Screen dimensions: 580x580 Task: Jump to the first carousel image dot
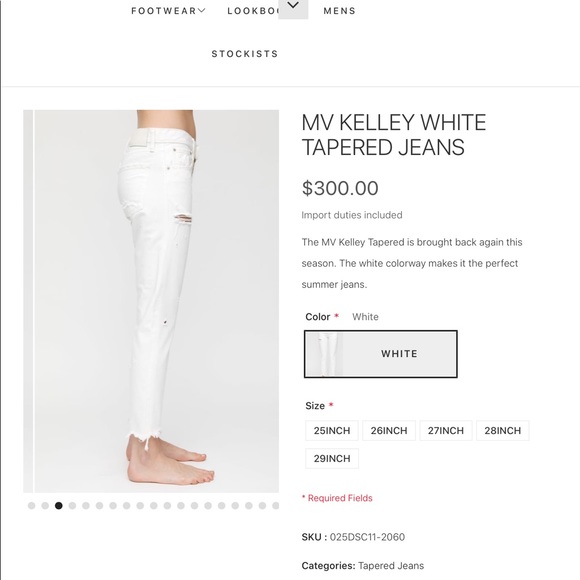click(x=31, y=506)
